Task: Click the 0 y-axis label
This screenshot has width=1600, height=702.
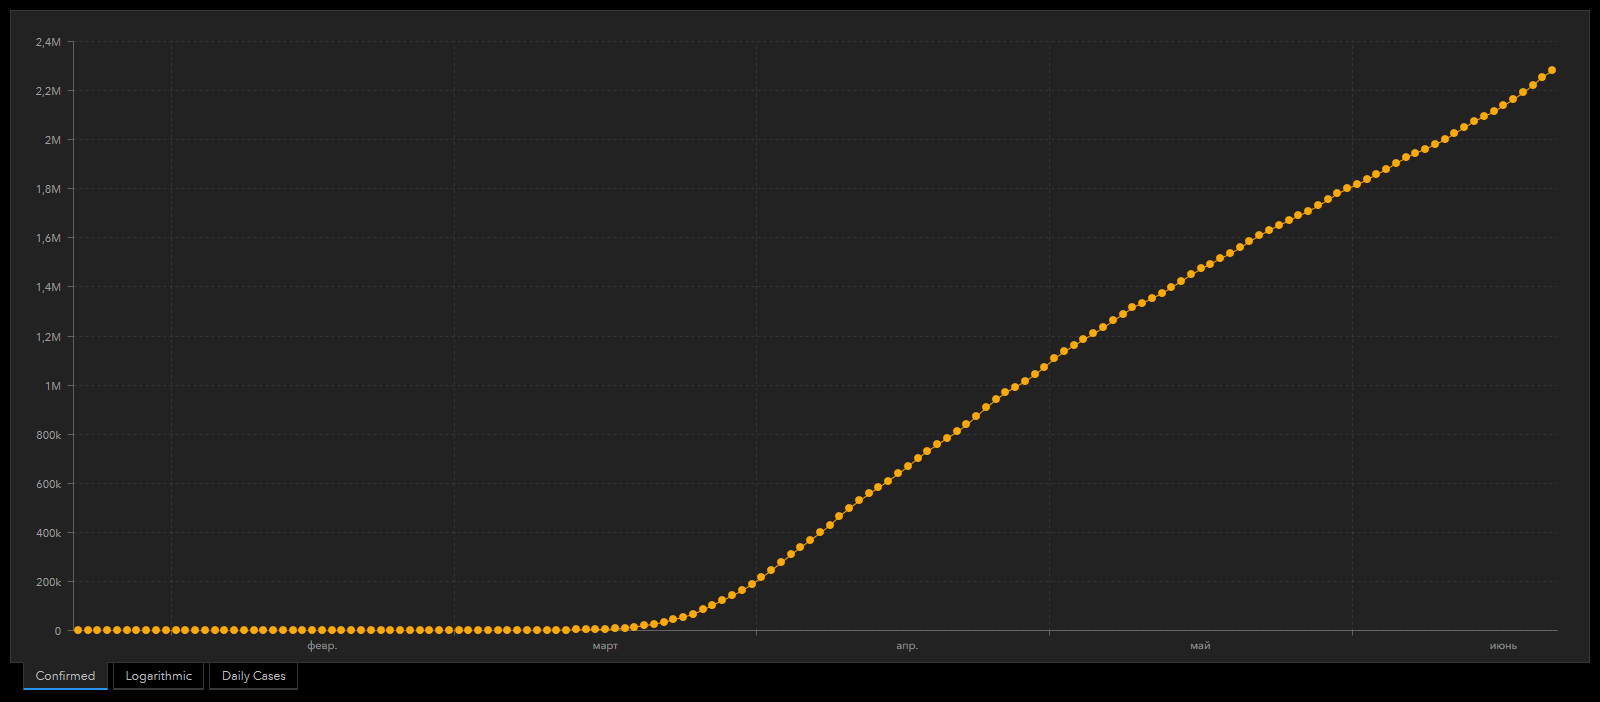Action: pyautogui.click(x=58, y=631)
